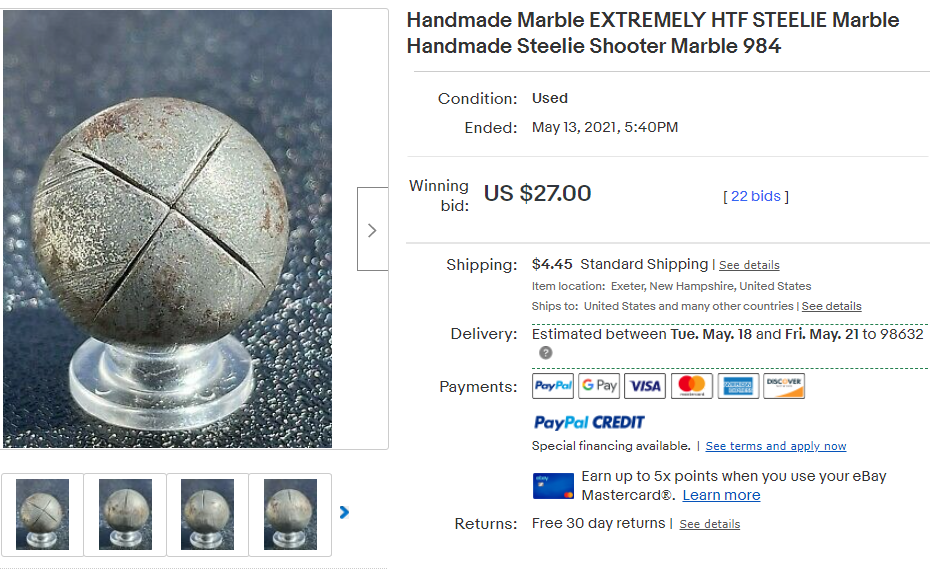
Task: Open shipping See details link
Action: tap(749, 265)
